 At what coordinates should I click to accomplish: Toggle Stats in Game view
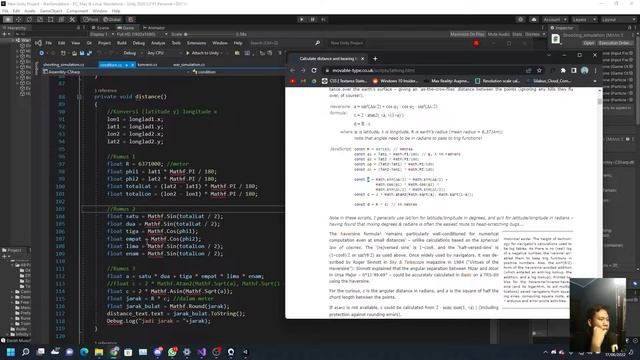point(517,34)
